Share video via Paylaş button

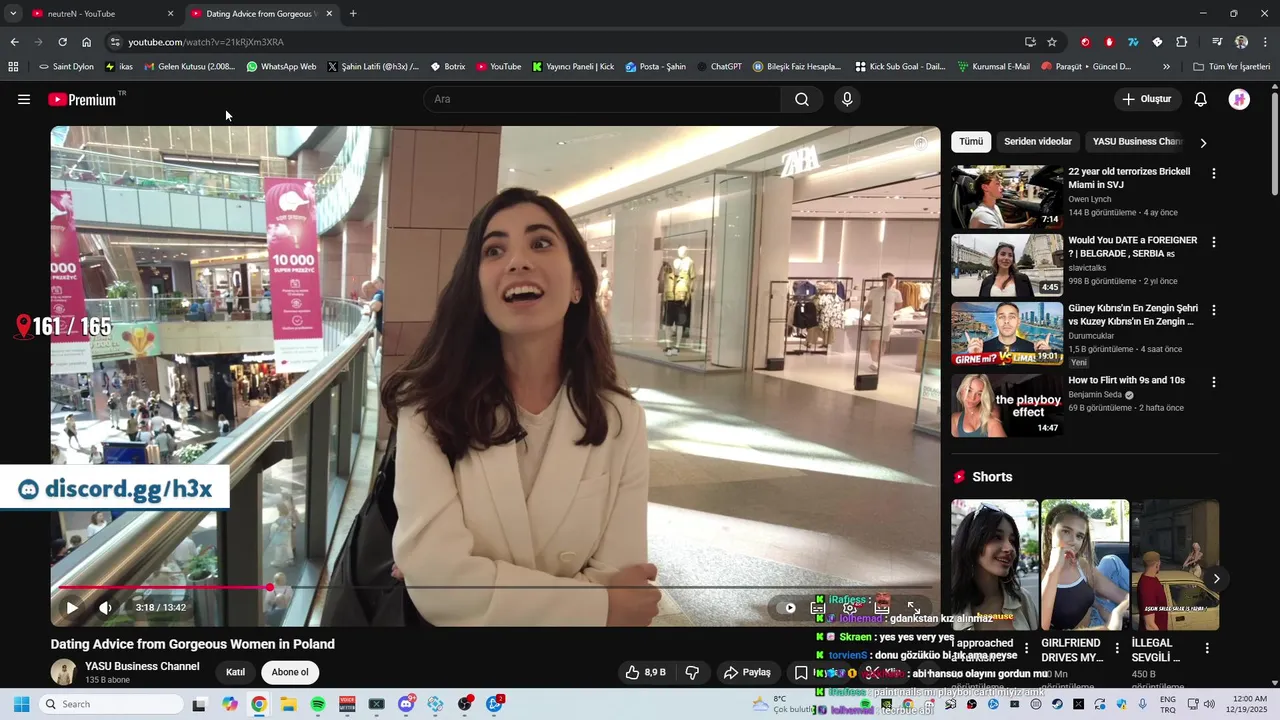[748, 672]
